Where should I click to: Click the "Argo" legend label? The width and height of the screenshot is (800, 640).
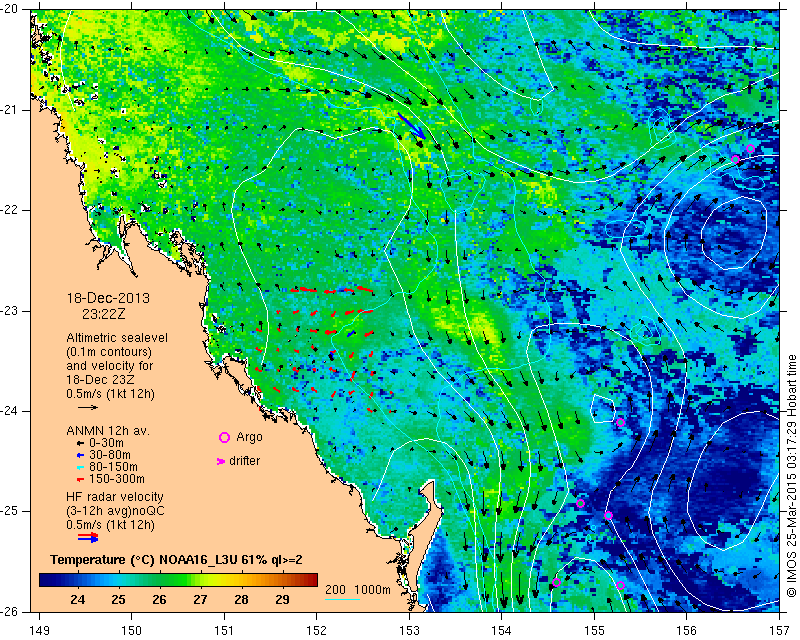[x=249, y=437]
